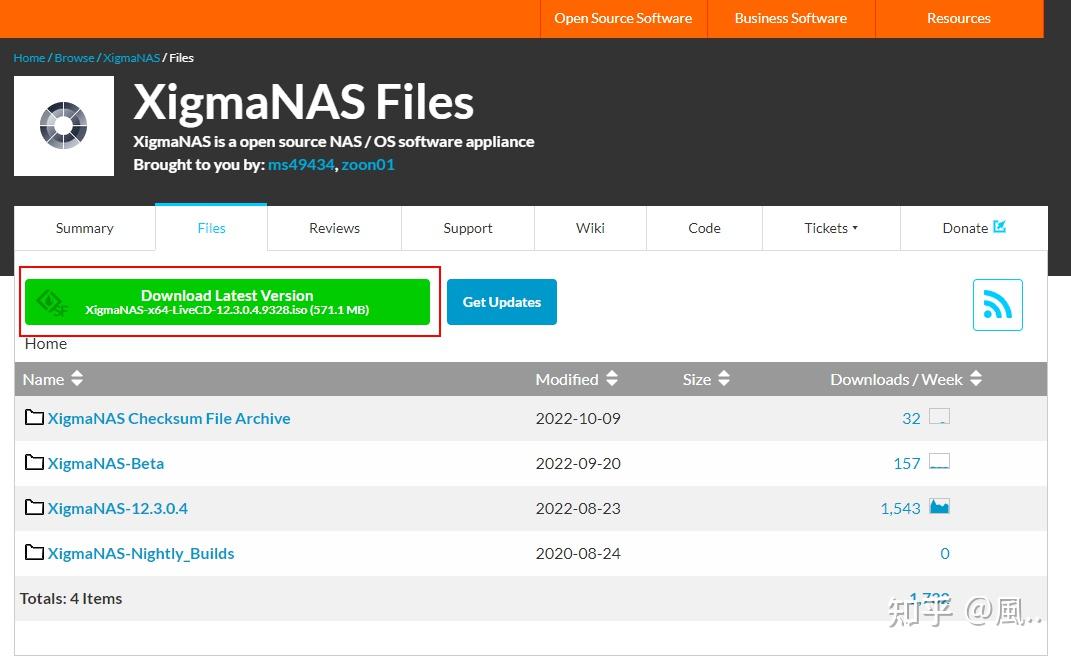Click the ms49434 contributor link

click(x=301, y=164)
